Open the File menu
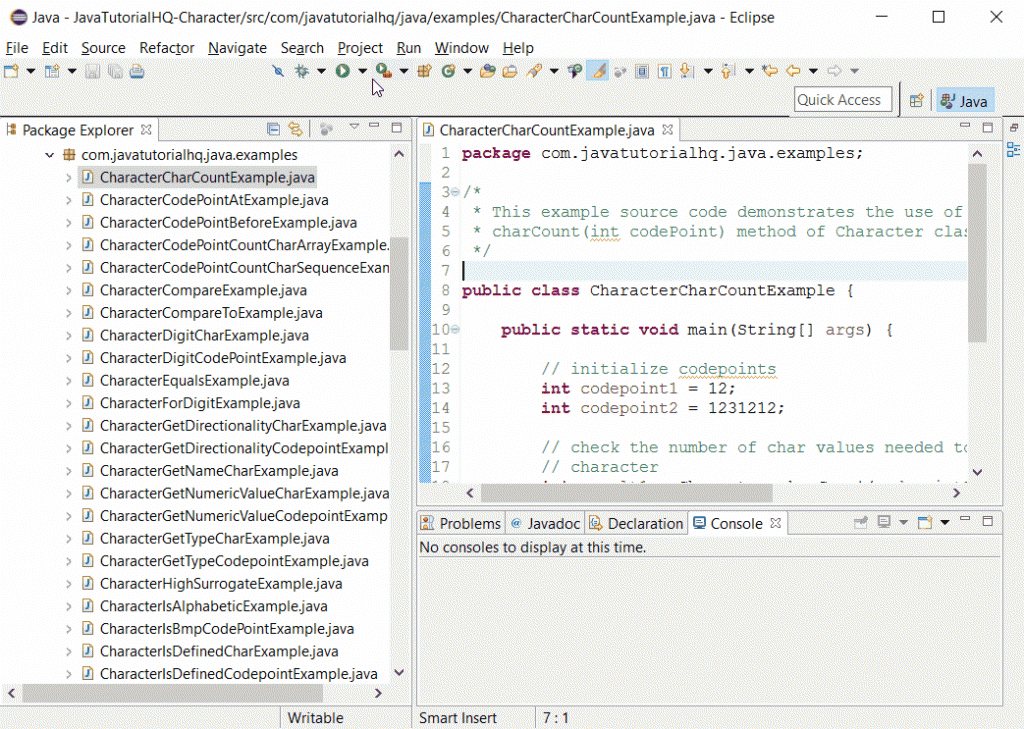Screen dimensions: 1024x729 point(17,48)
